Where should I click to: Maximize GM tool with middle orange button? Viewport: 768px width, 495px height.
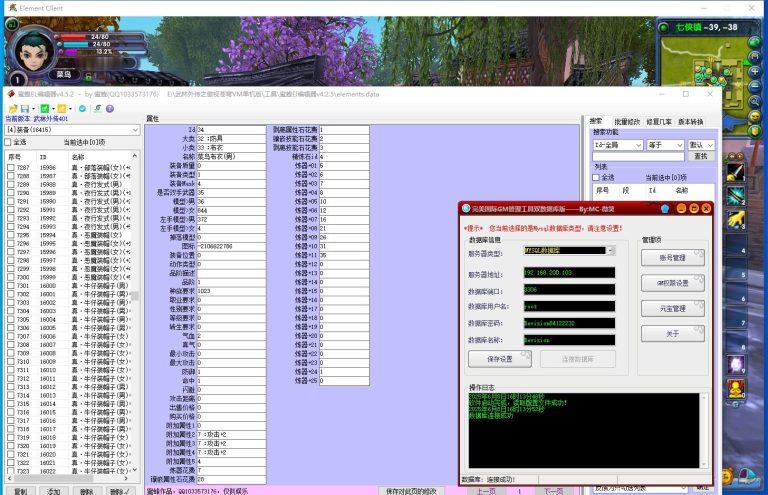[x=694, y=209]
